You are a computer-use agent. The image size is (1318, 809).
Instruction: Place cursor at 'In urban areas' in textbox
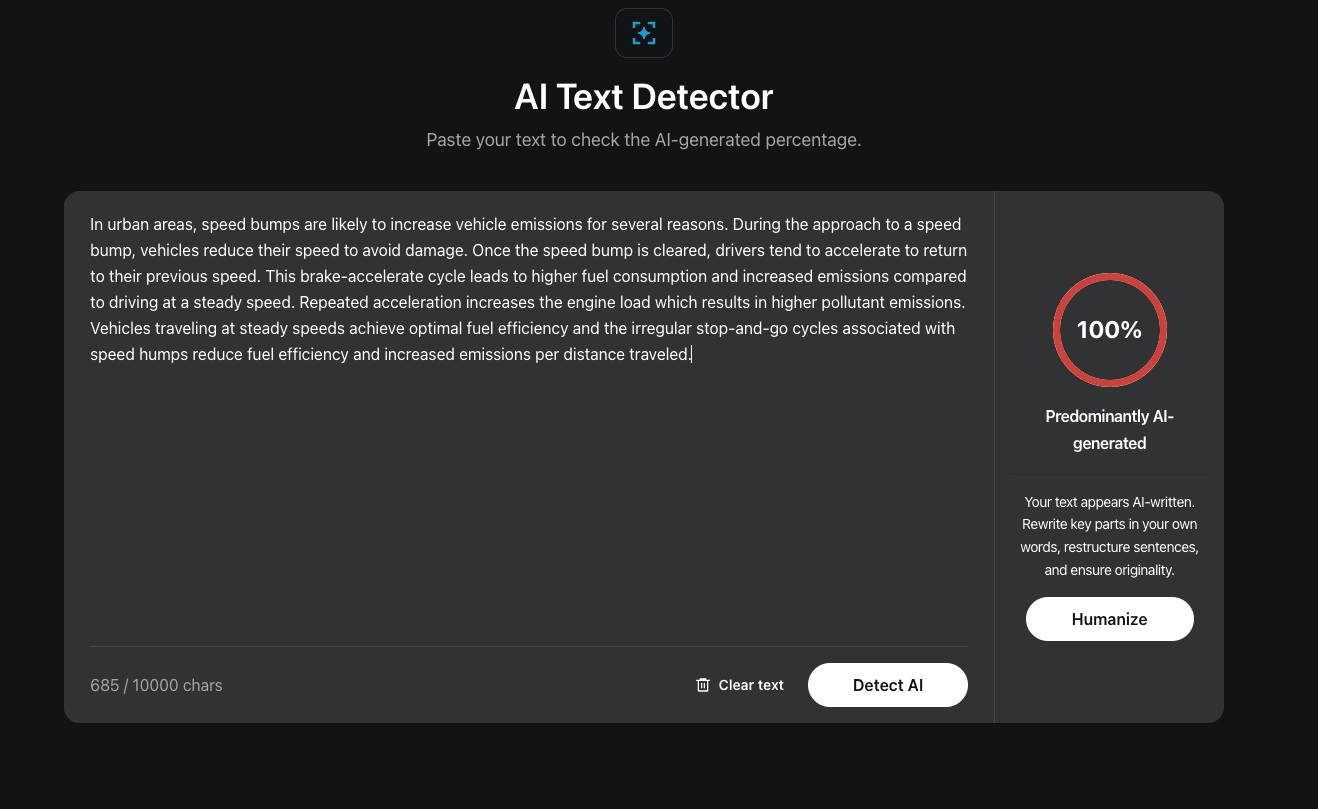(x=141, y=224)
